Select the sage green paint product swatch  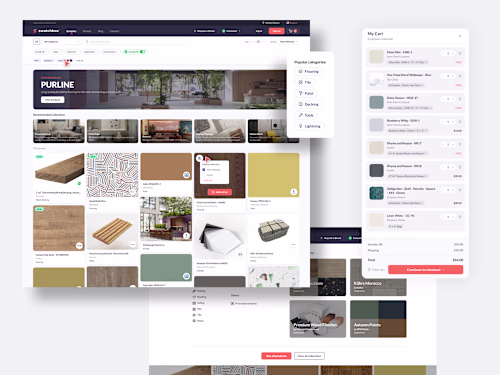(x=166, y=268)
